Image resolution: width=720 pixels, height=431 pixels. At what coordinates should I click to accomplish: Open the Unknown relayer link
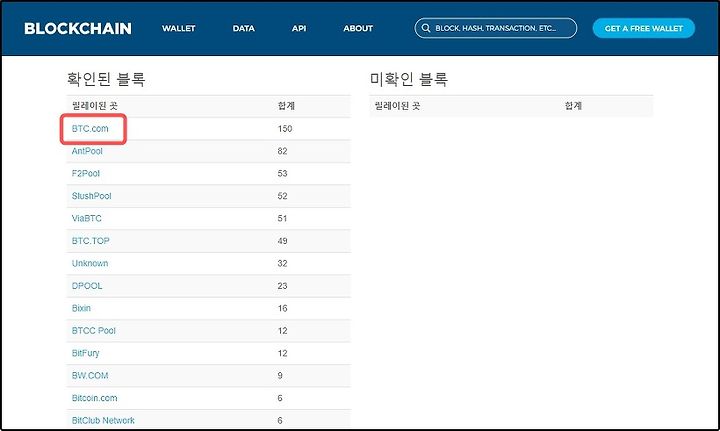[90, 263]
